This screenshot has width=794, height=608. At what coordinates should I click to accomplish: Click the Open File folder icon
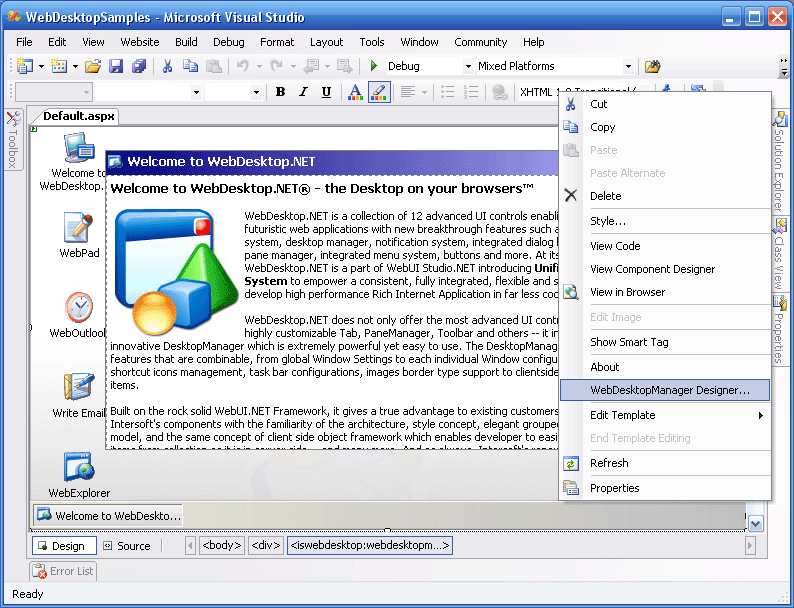pos(93,66)
